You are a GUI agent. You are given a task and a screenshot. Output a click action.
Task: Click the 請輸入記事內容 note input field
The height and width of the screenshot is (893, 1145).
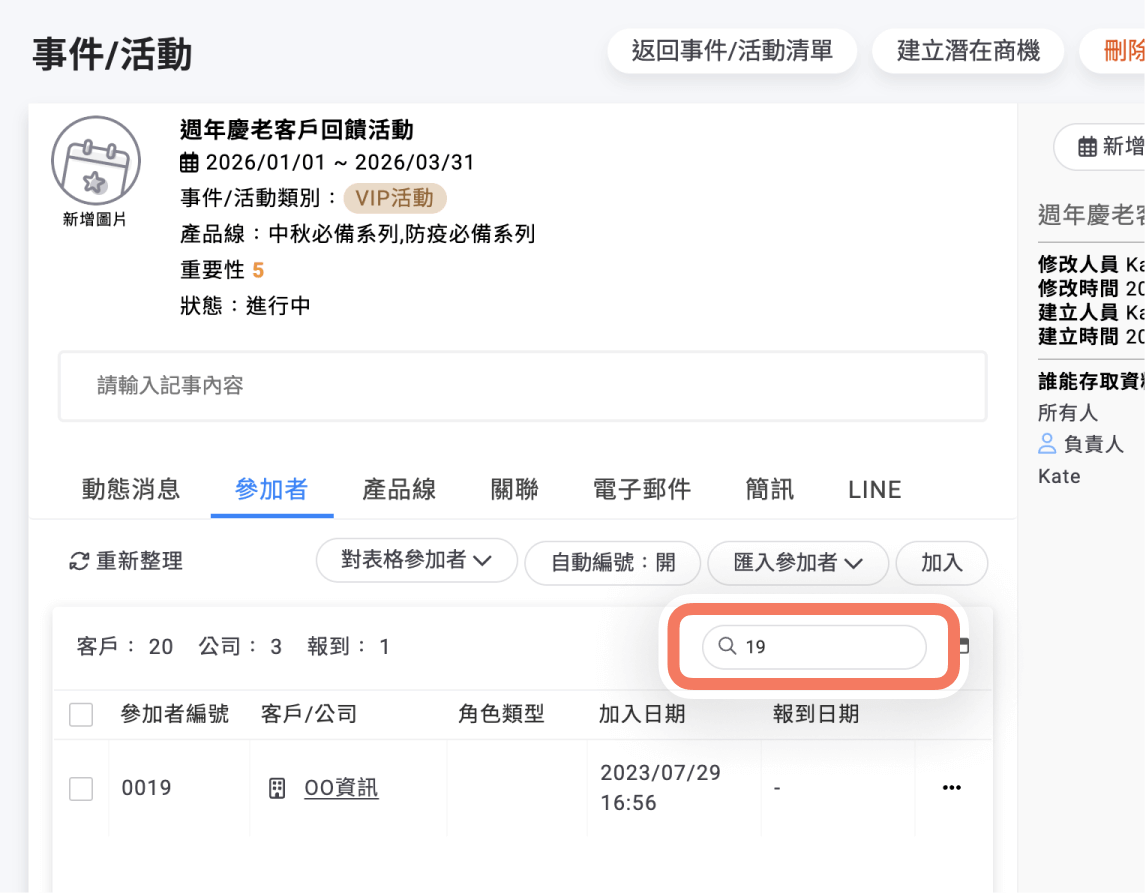(522, 386)
